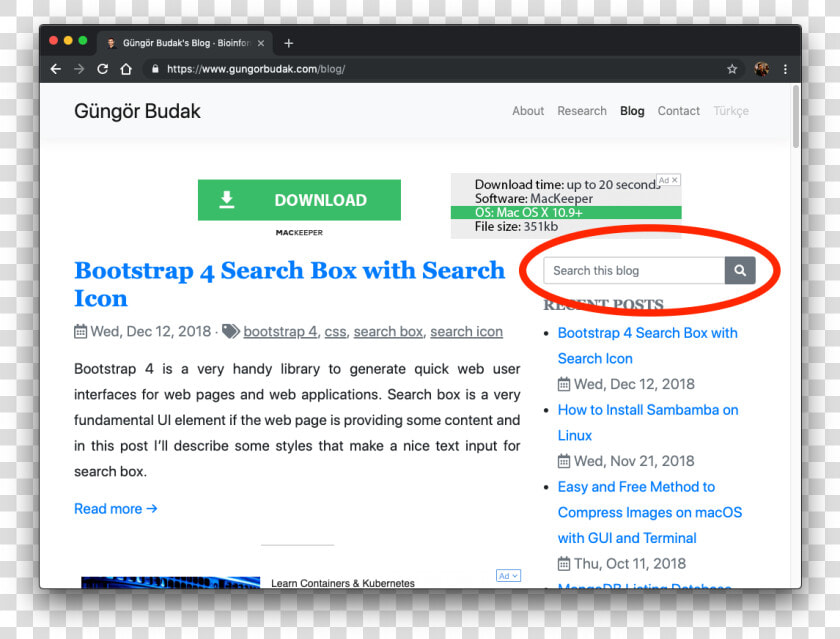
Task: Open recent post How to Install Sambamba on Linux
Action: point(648,423)
